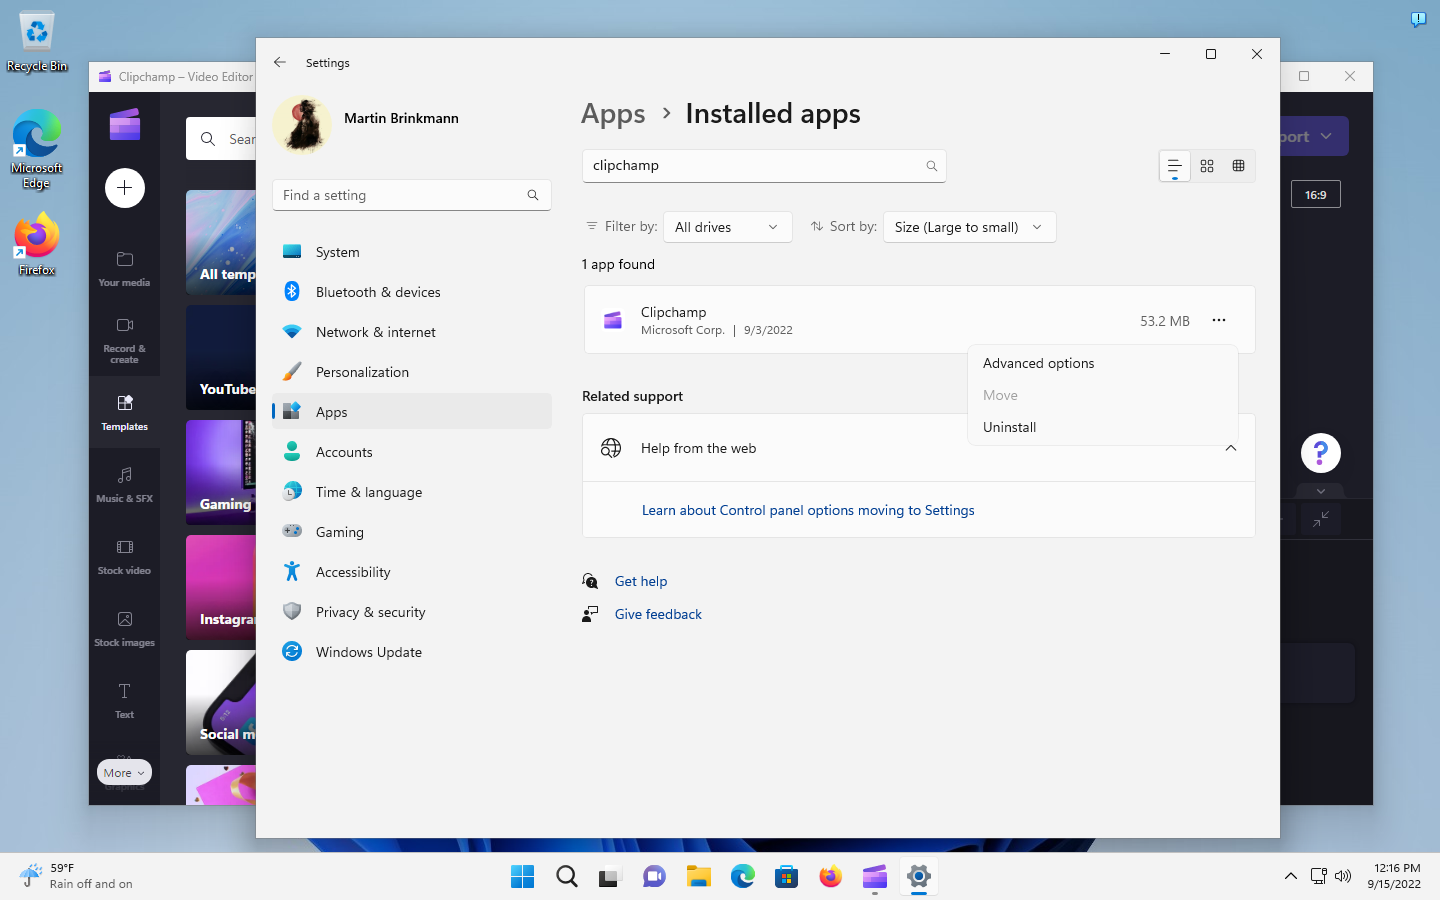Open Gaming settings category

tap(412, 532)
